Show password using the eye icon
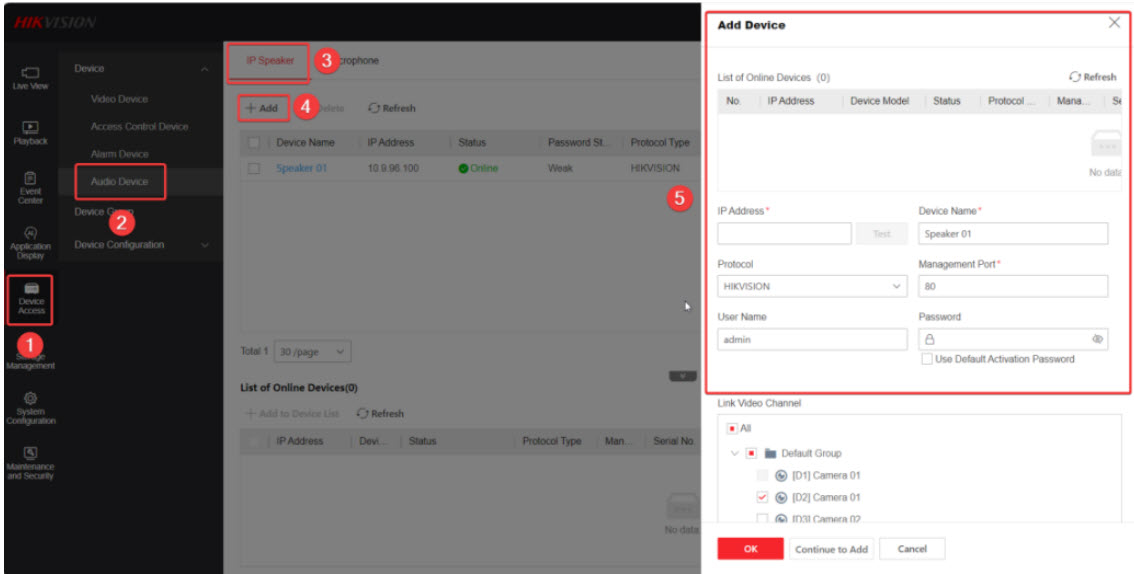Viewport: 1134px width, 574px height. click(x=1097, y=340)
